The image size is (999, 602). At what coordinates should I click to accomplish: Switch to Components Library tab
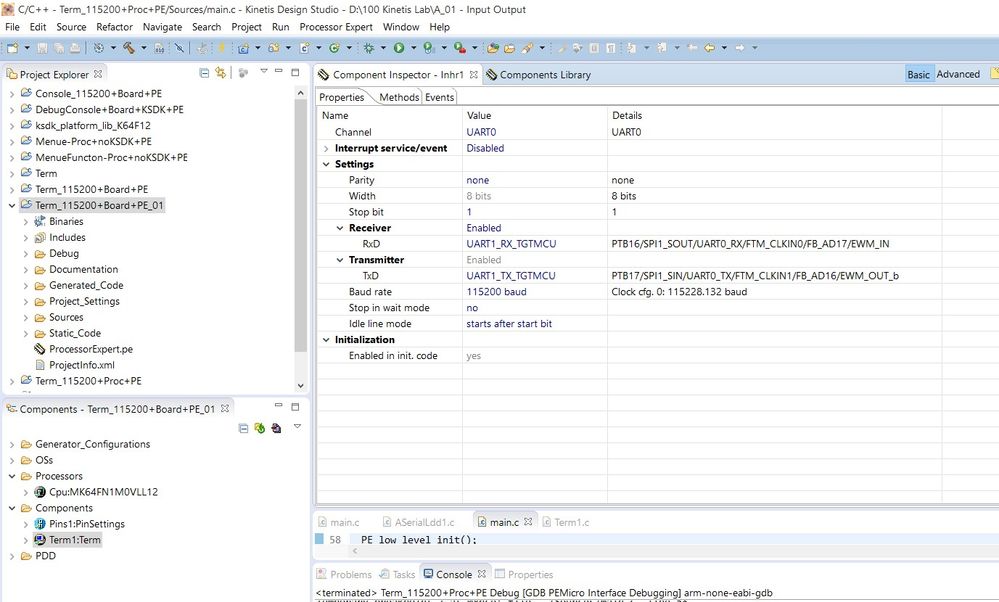coord(538,75)
